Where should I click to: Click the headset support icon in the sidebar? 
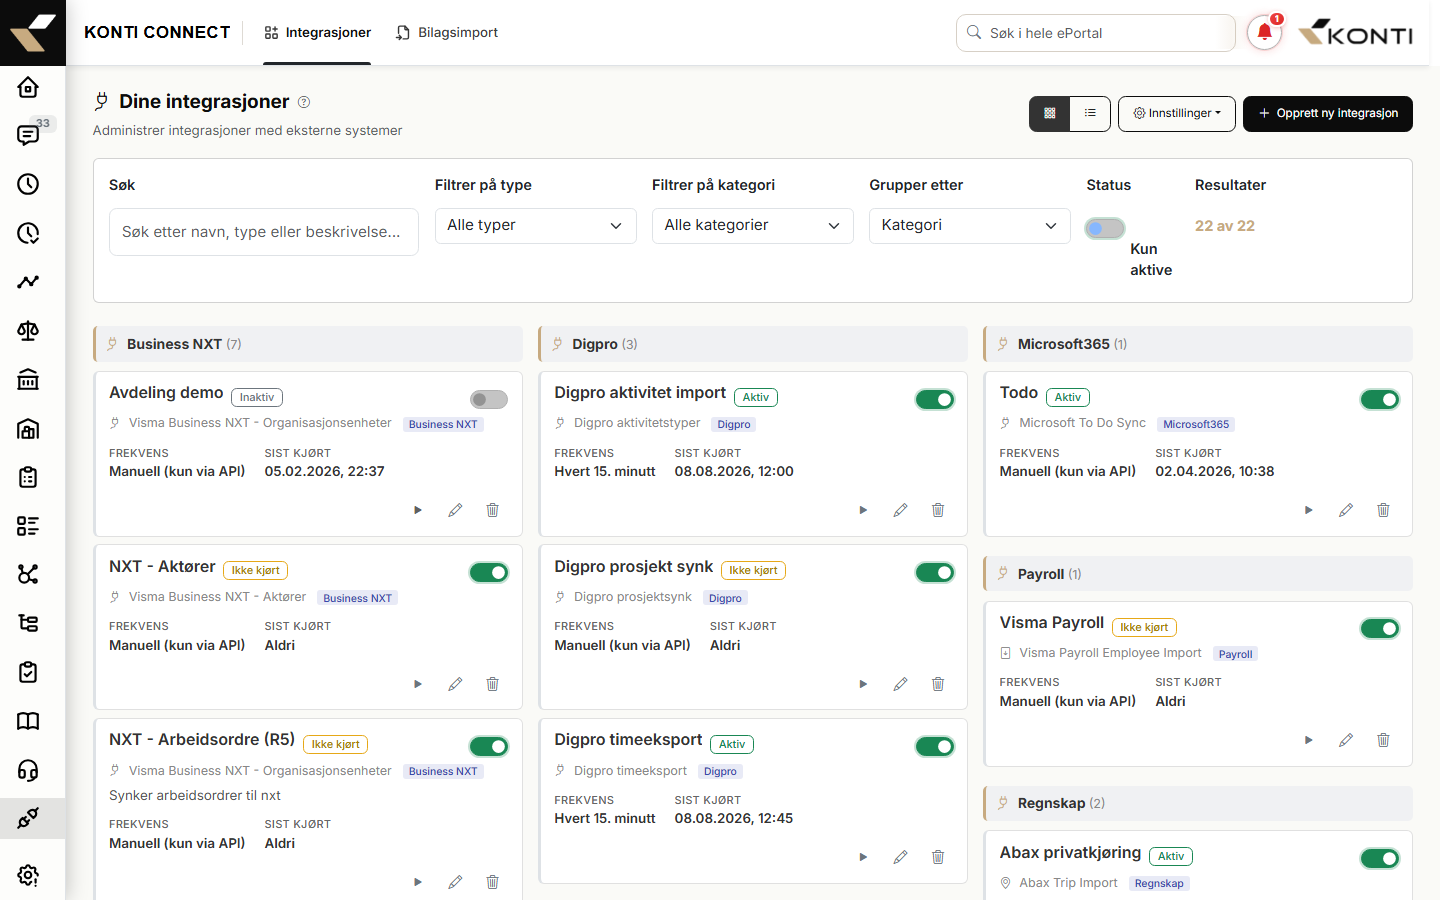pyautogui.click(x=28, y=770)
